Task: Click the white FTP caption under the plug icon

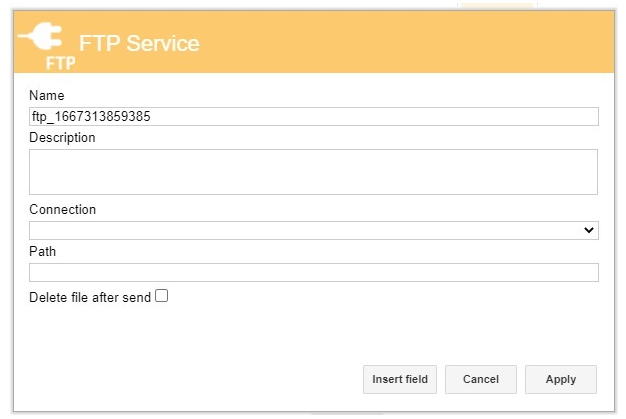Action: tap(60, 63)
